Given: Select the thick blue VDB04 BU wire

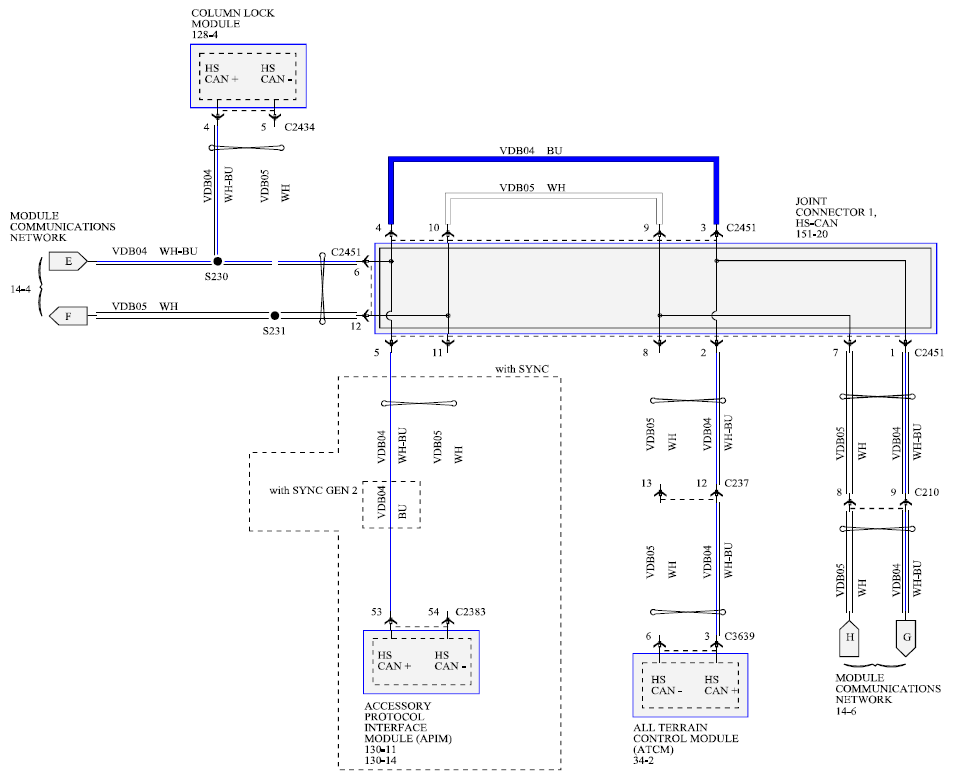Looking at the screenshot, I should click(552, 158).
